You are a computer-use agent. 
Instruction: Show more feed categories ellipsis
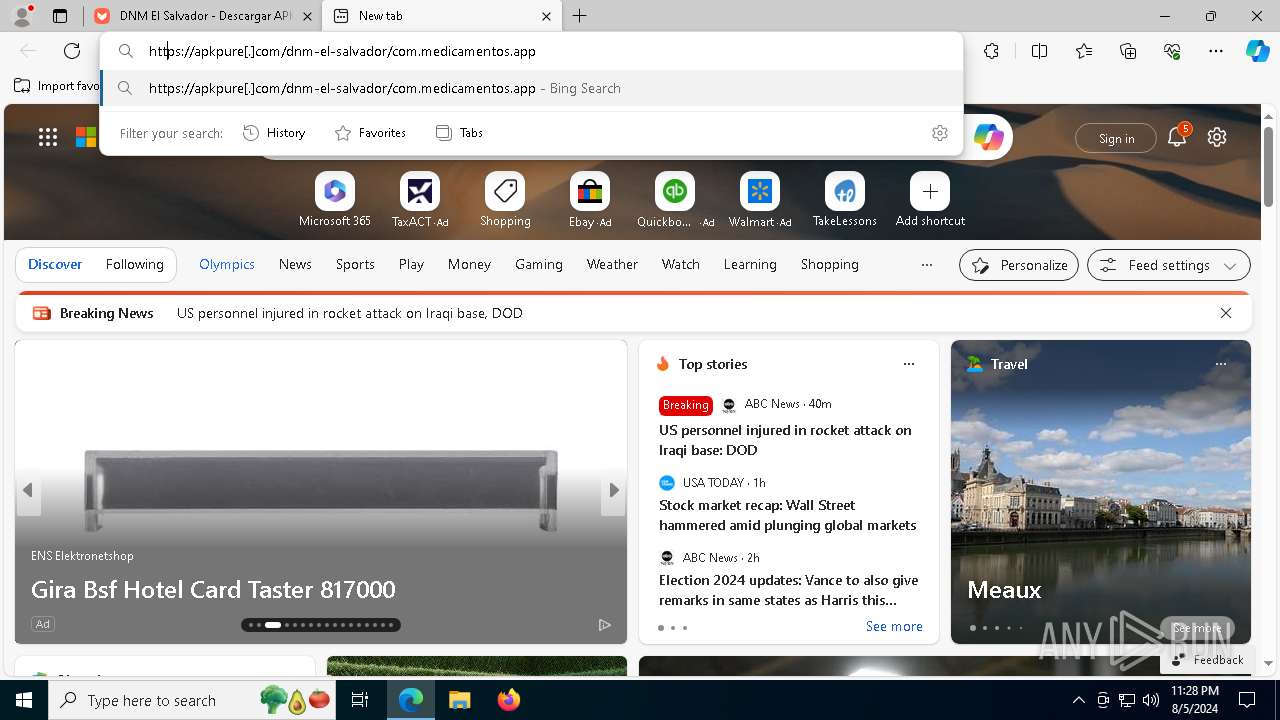pos(927,265)
